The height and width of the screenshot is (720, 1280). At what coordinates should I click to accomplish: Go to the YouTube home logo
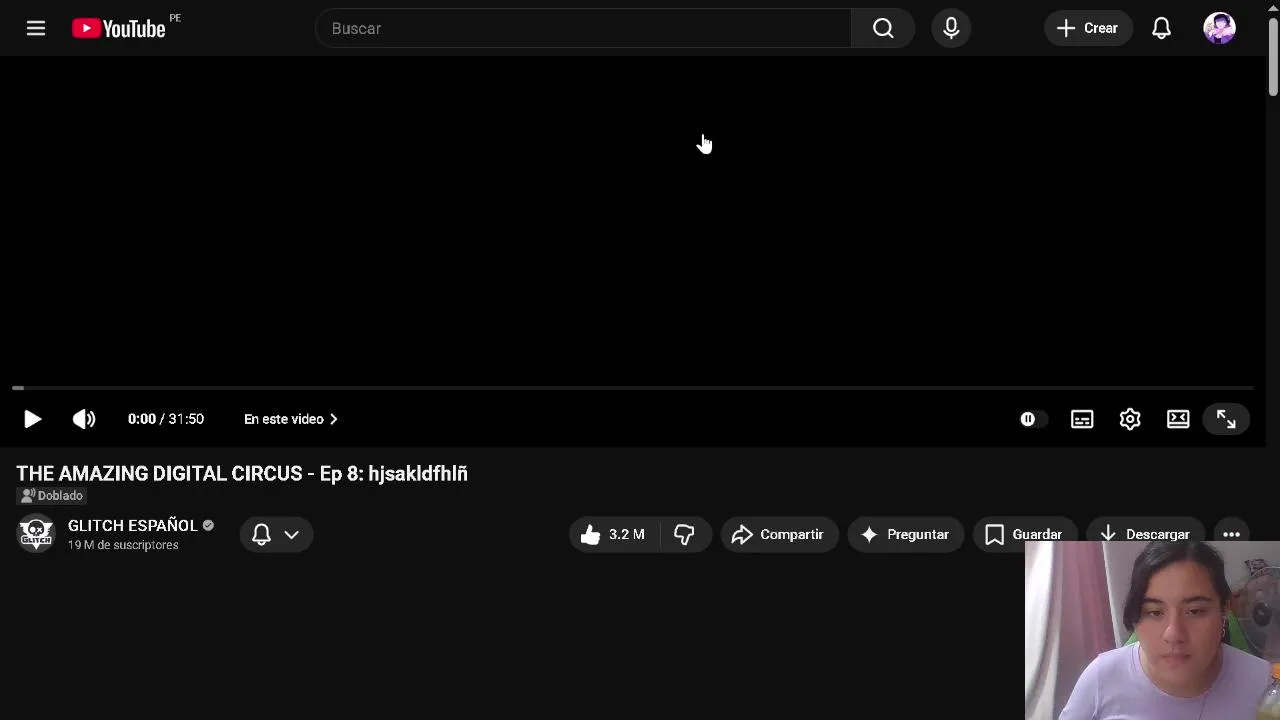[x=119, y=28]
